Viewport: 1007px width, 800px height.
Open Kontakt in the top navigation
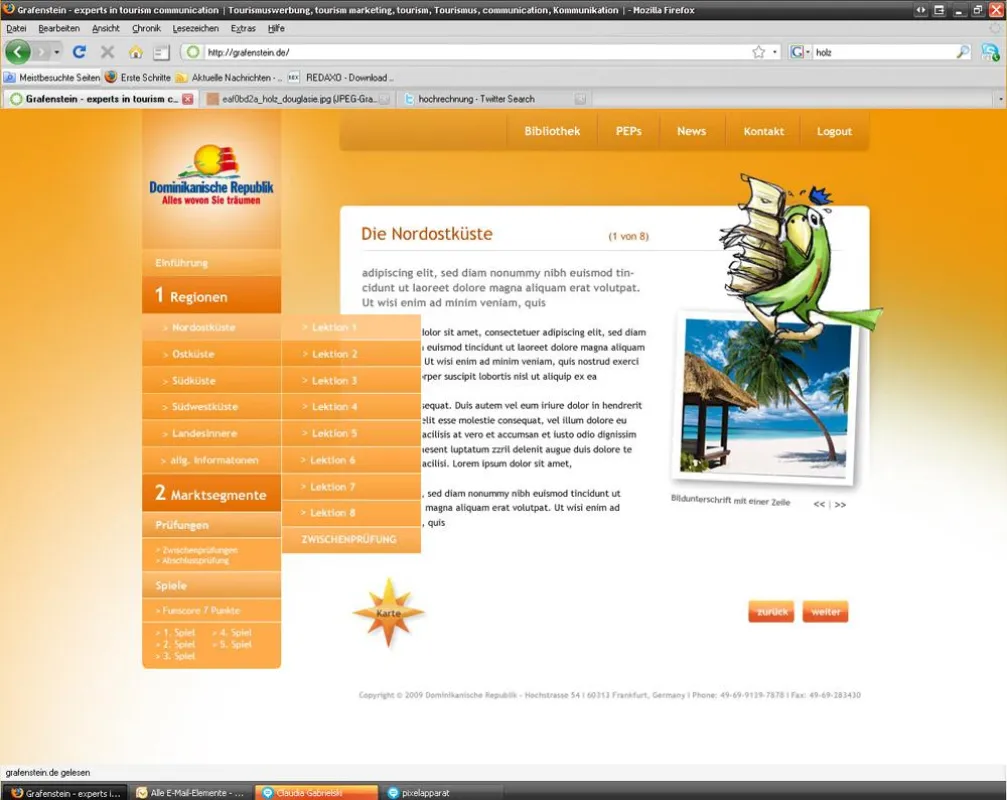click(x=763, y=131)
